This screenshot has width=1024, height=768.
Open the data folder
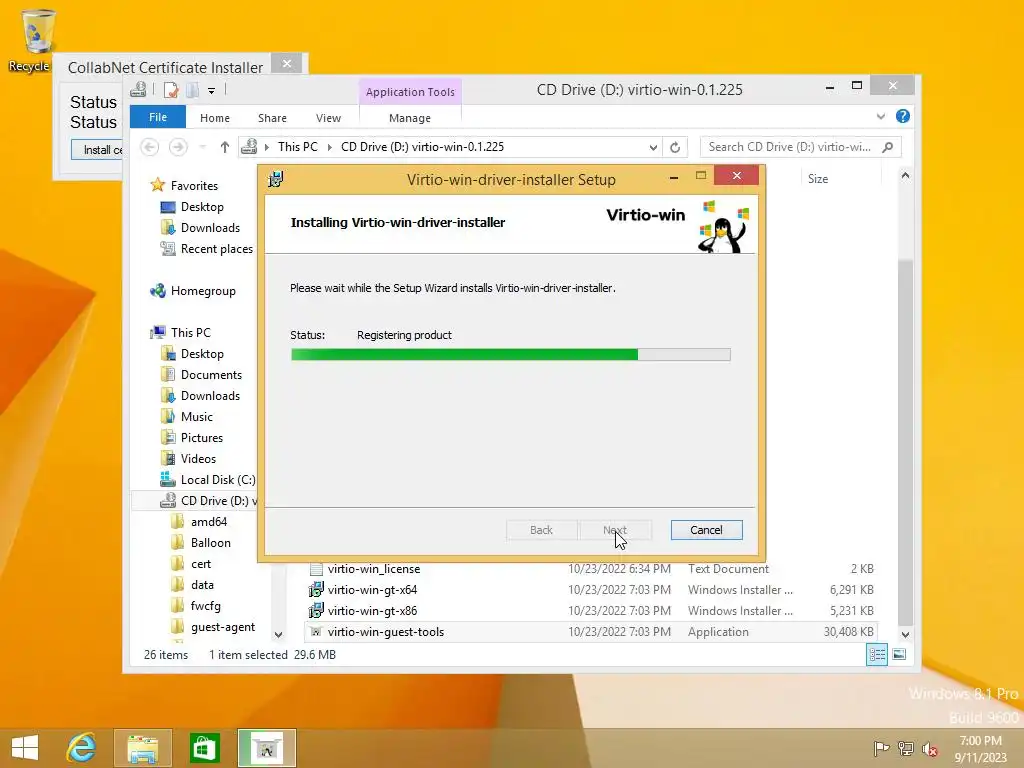202,584
